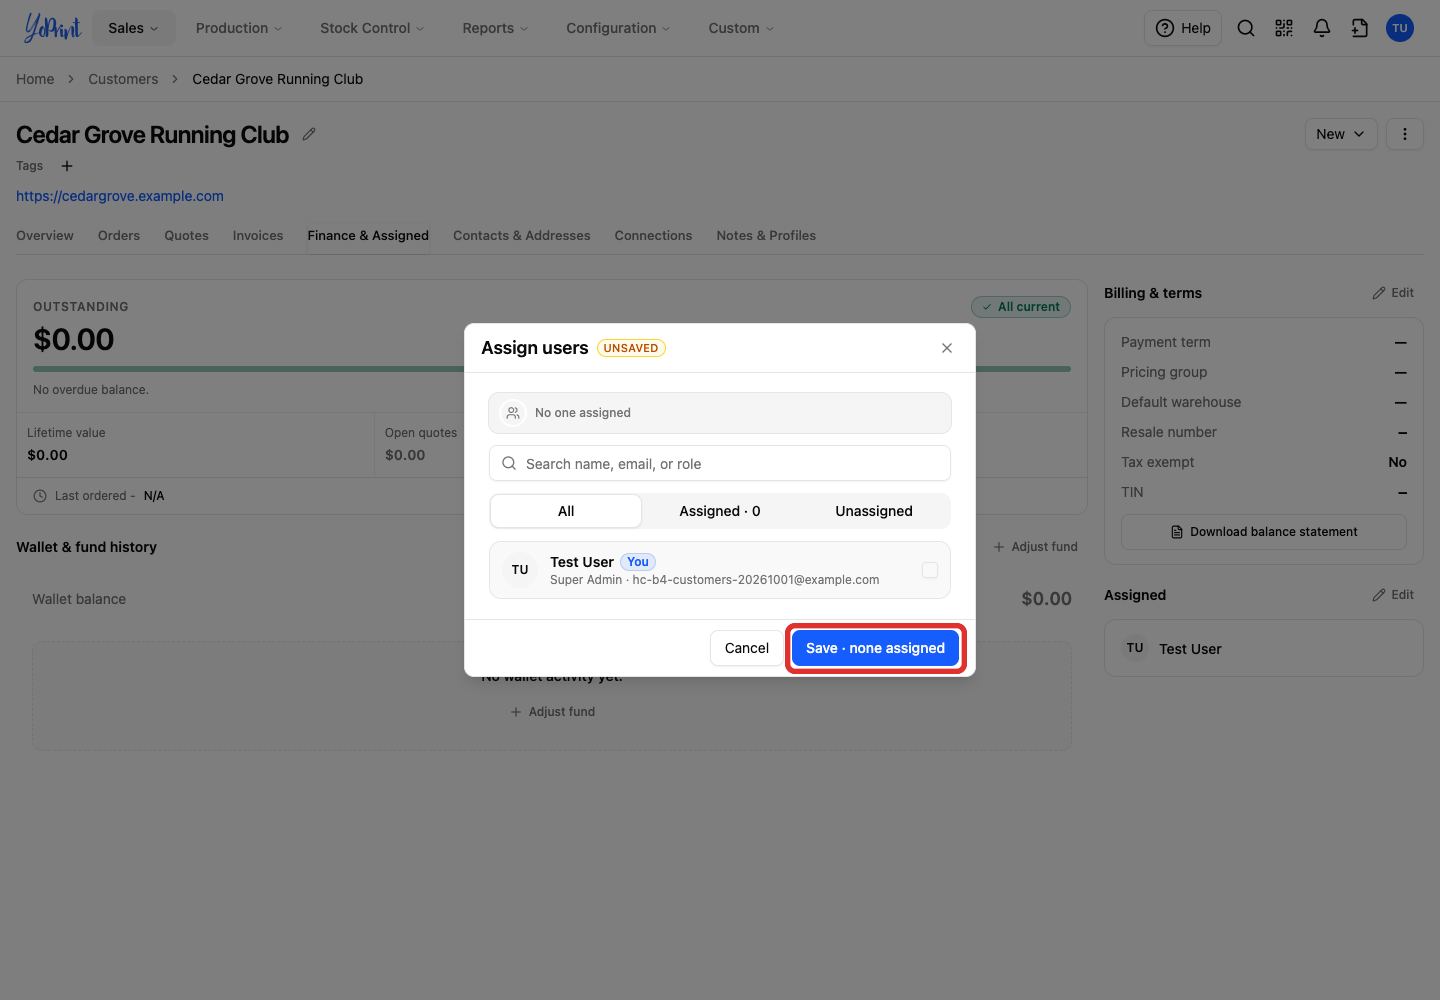Switch to the Quotes tab
The image size is (1440, 1000).
click(x=187, y=236)
